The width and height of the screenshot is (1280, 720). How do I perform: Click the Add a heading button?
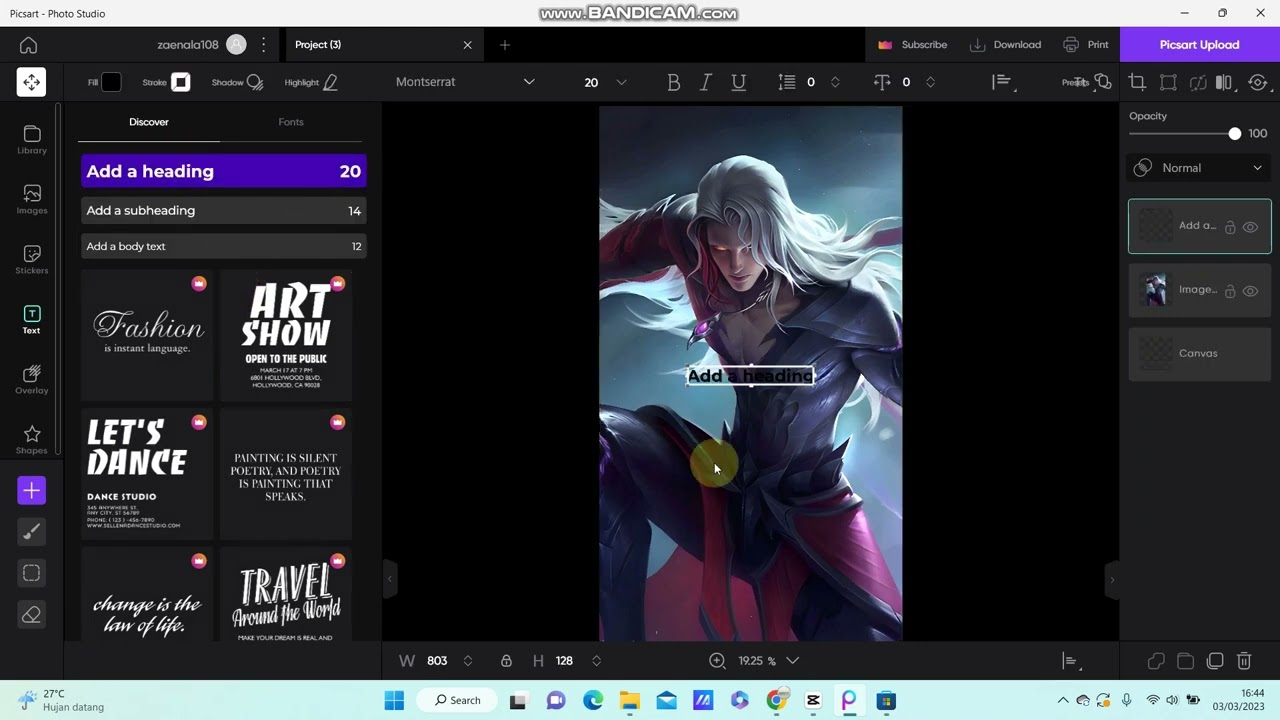[x=223, y=171]
